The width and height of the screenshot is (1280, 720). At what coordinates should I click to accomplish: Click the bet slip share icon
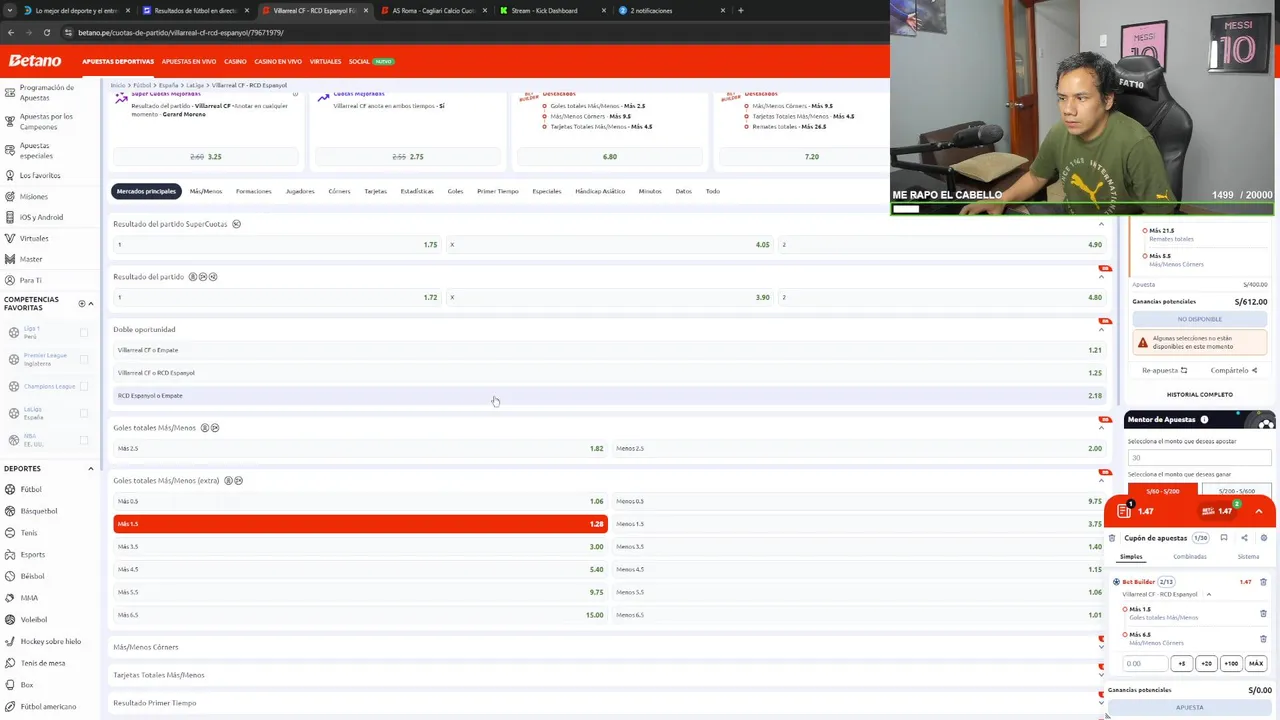(x=1244, y=538)
